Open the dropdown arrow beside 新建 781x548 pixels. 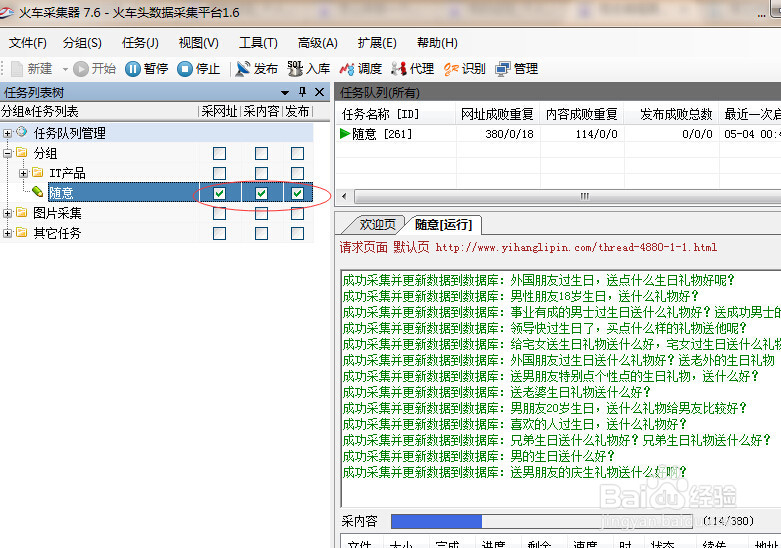coord(65,69)
